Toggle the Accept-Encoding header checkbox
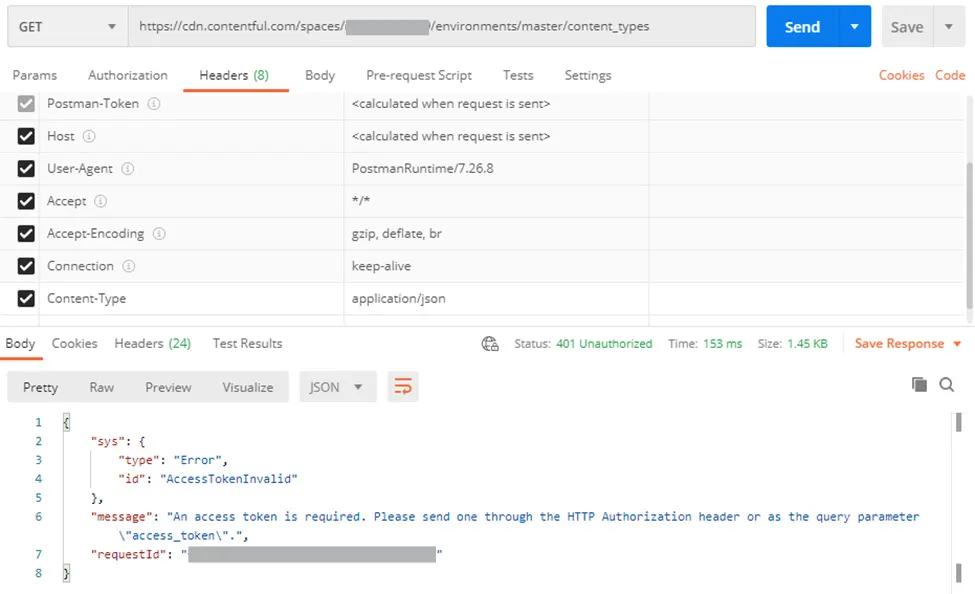Screen dimensions: 975x594 click(x=26, y=234)
